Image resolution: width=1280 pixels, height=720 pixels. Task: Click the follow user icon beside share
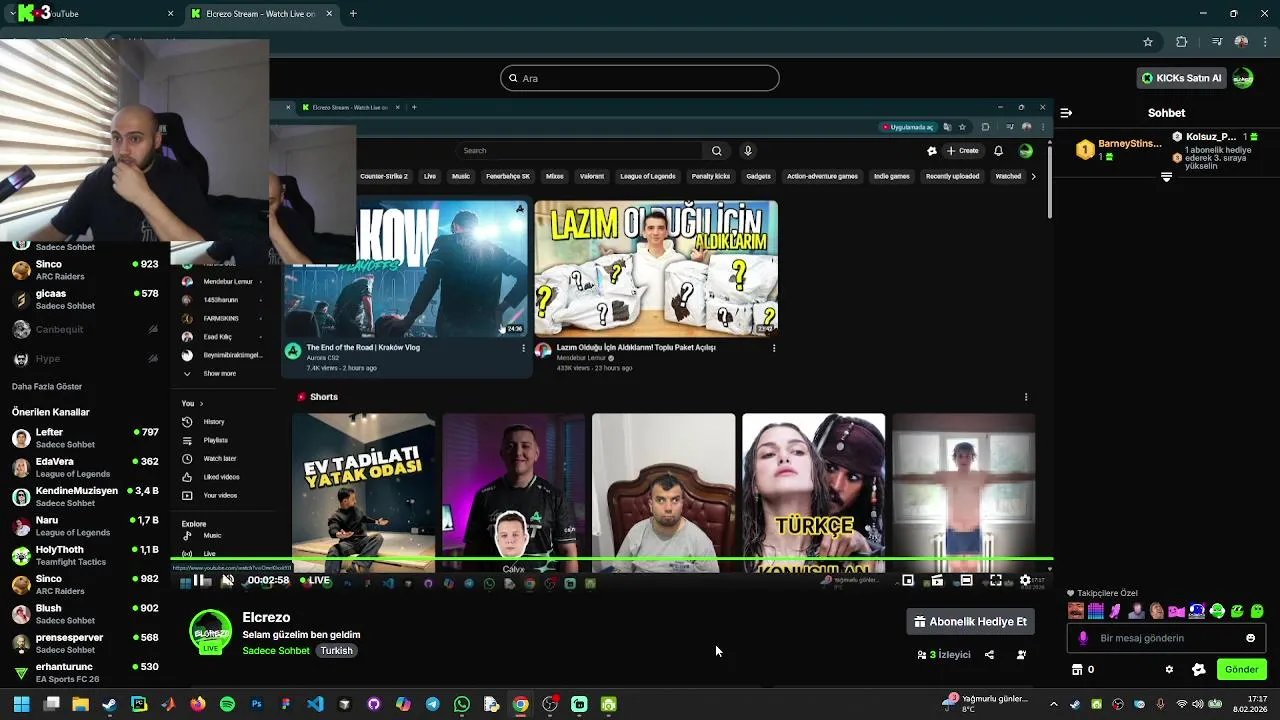1021,655
